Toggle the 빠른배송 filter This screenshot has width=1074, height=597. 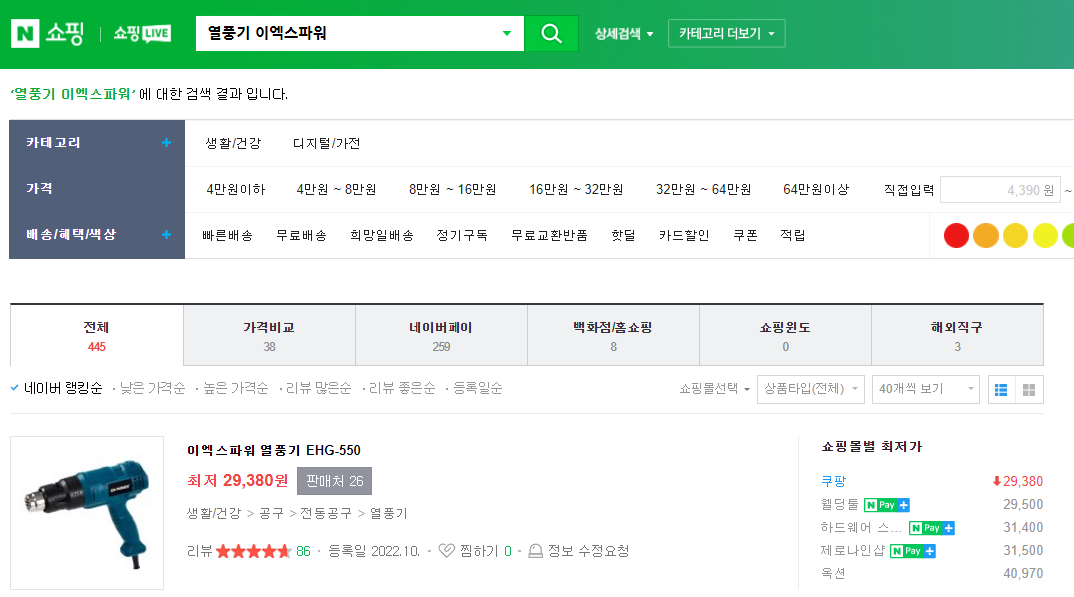pyautogui.click(x=227, y=235)
